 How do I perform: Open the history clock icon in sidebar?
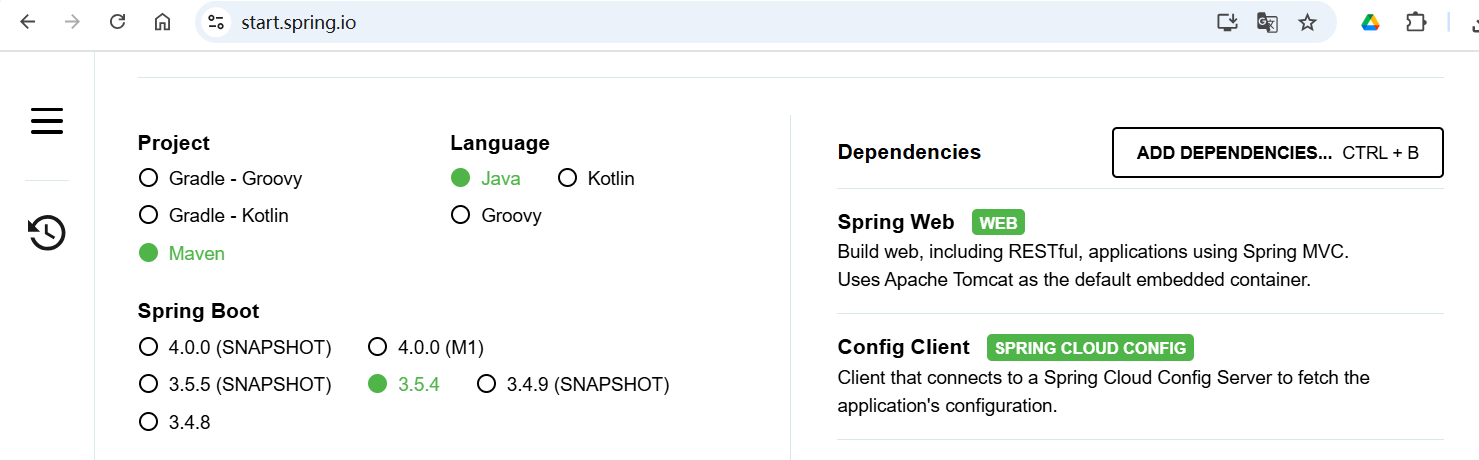coord(47,232)
